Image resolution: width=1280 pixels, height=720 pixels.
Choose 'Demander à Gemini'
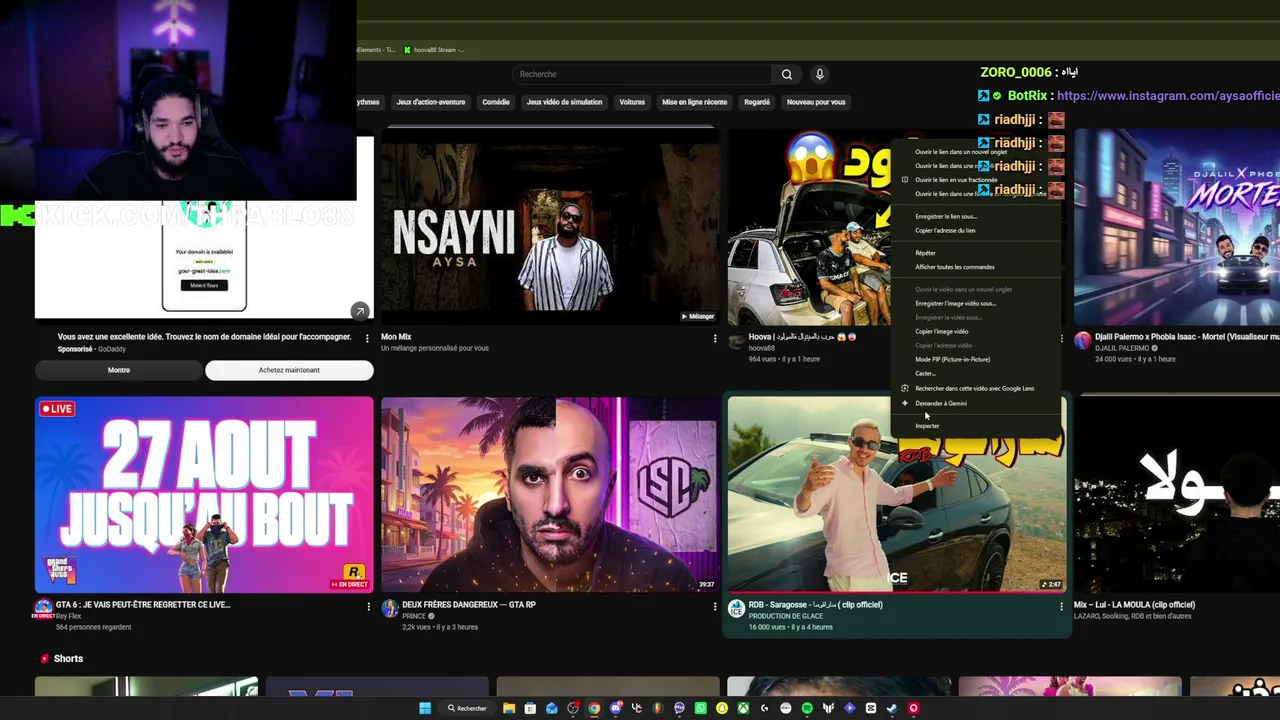941,403
